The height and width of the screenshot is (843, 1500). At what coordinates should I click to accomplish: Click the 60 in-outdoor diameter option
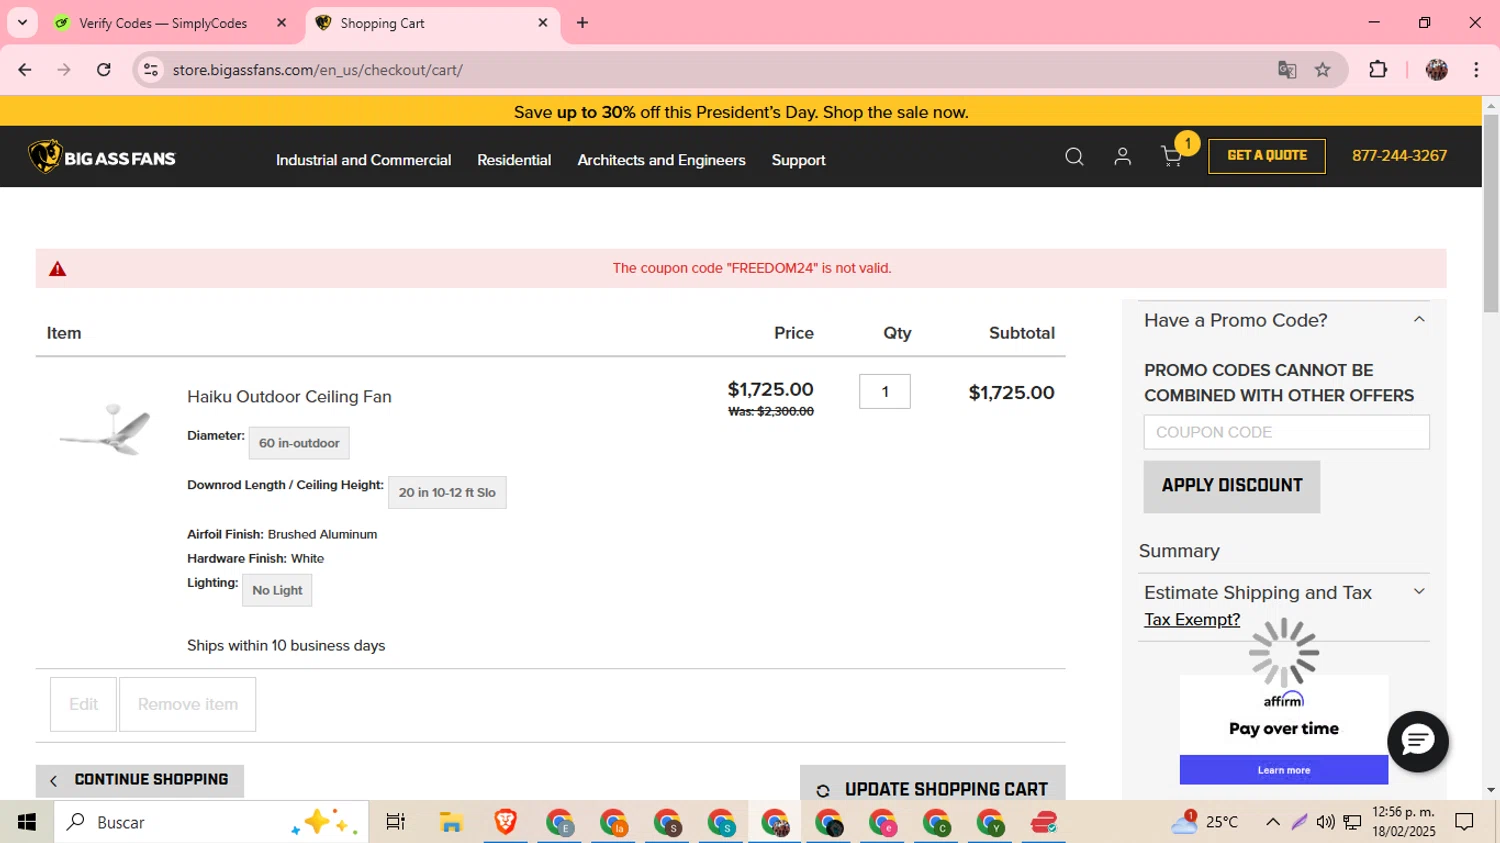(x=299, y=443)
